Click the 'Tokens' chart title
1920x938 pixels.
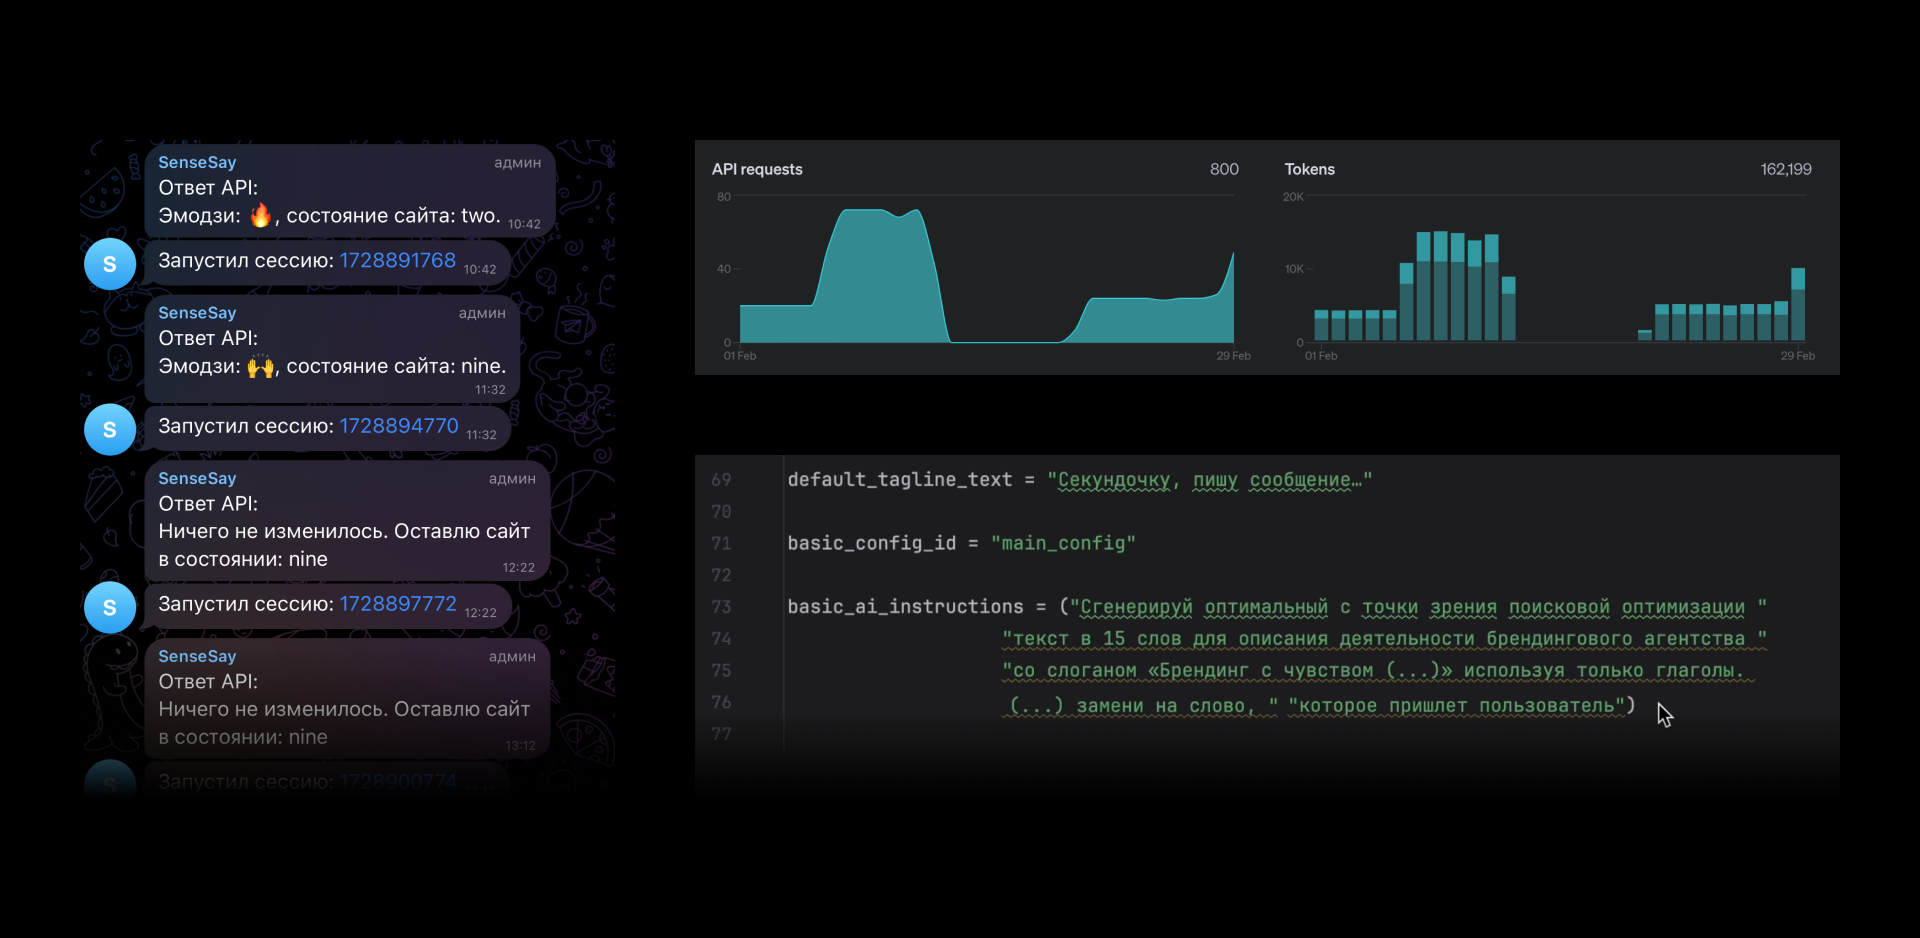click(x=1310, y=169)
